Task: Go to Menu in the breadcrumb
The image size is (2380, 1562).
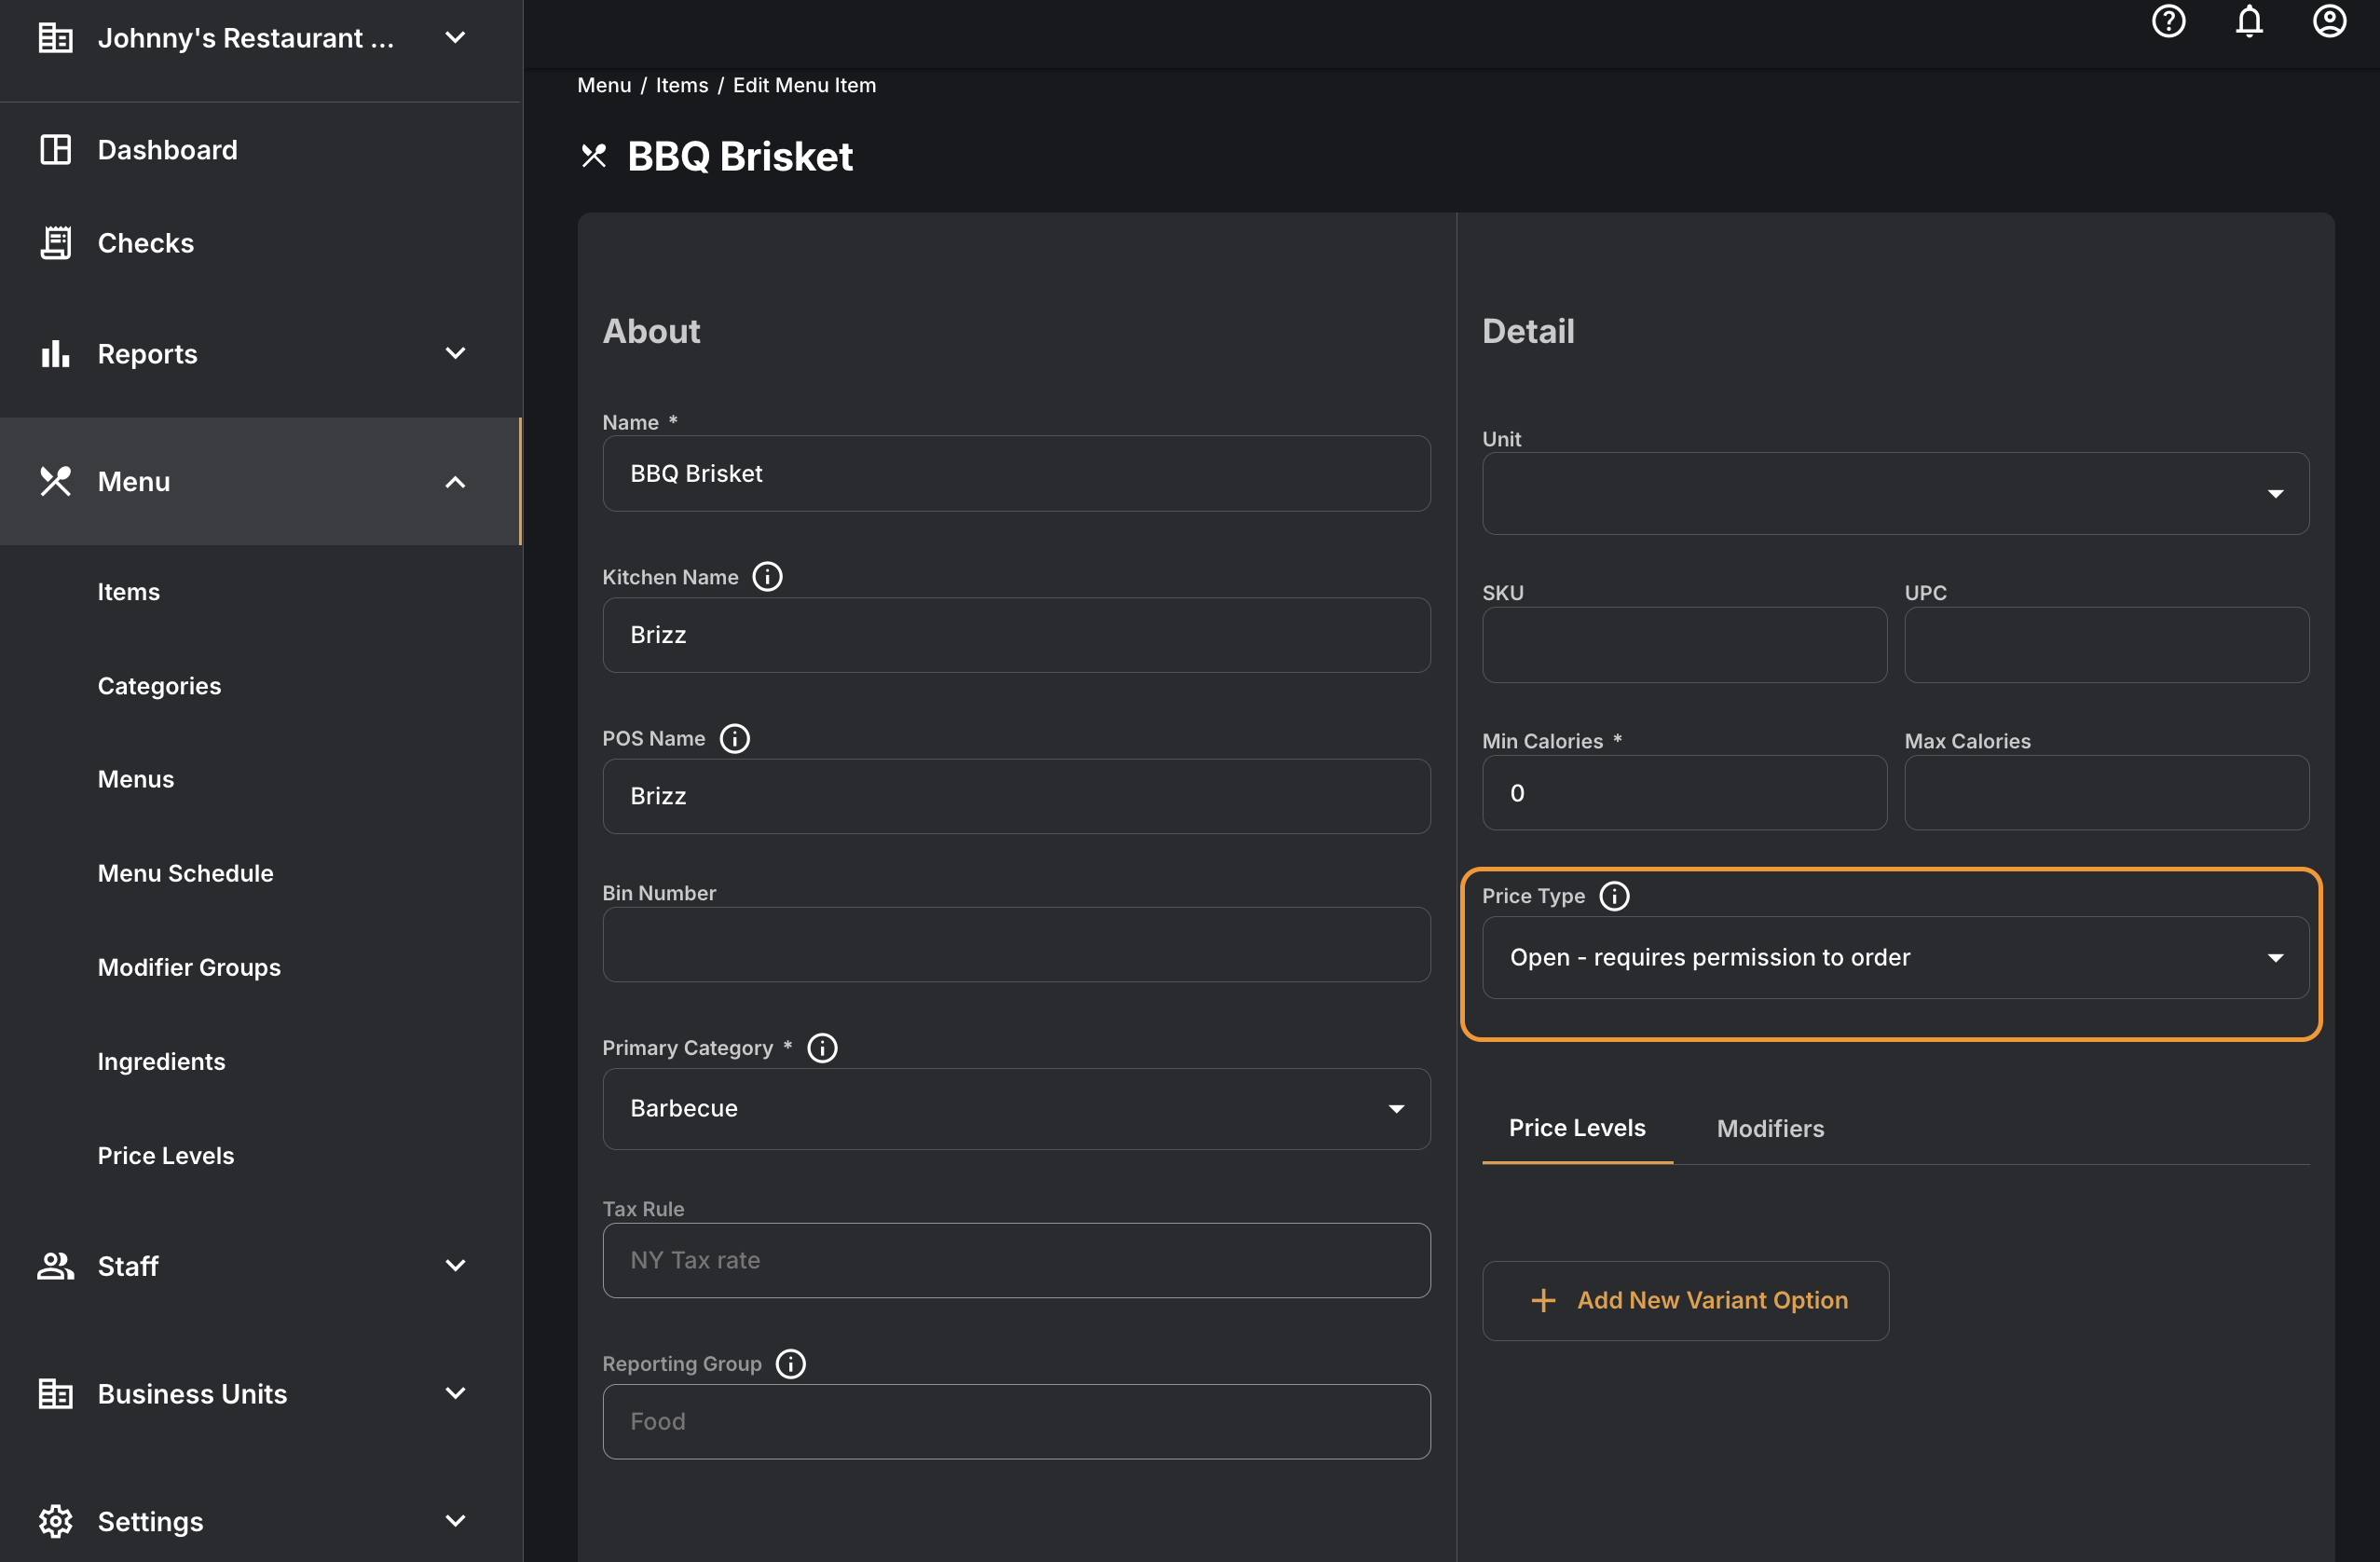Action: [604, 85]
